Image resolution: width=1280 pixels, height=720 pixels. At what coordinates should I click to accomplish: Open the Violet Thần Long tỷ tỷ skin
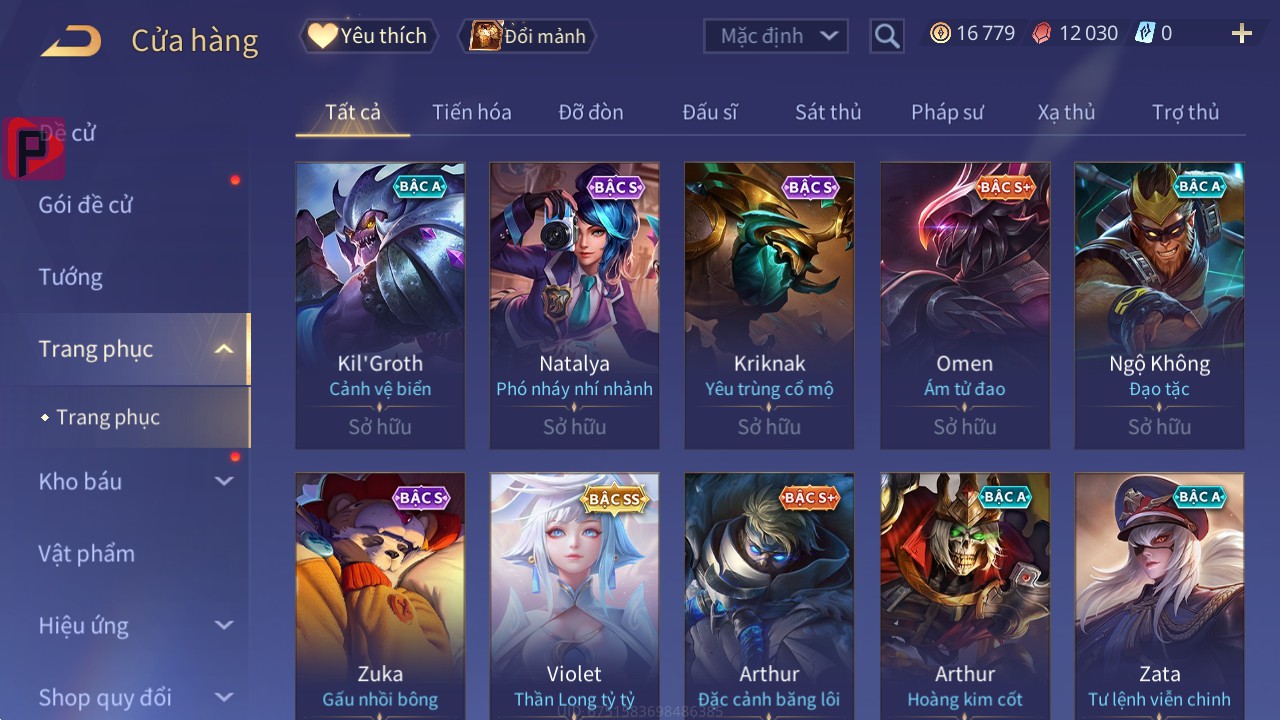click(x=575, y=596)
